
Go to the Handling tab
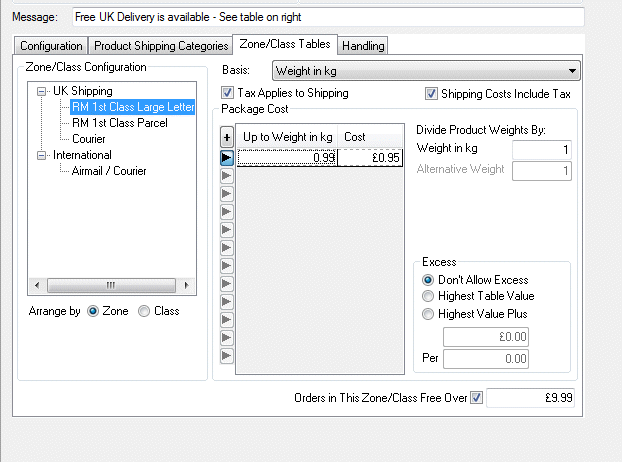point(363,46)
